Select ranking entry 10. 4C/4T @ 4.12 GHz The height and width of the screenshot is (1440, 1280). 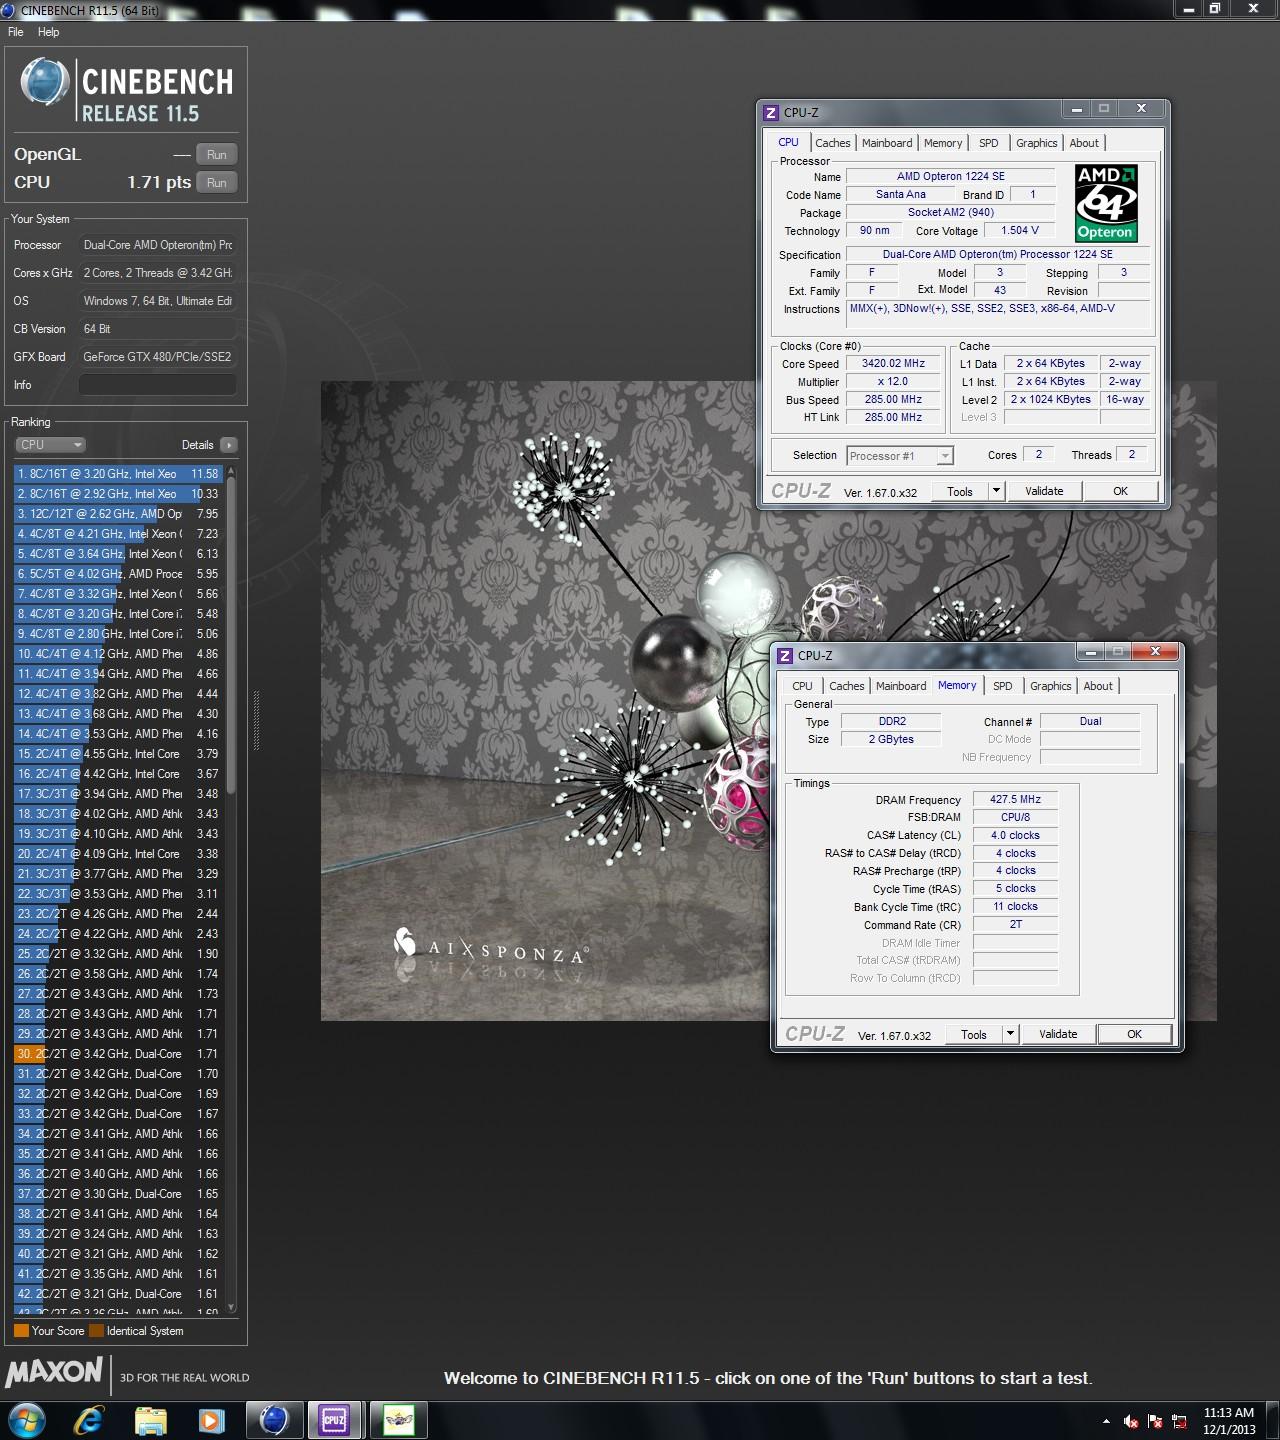click(118, 654)
